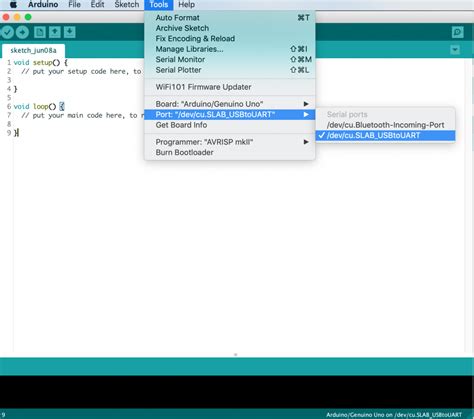Click the "put your setup code here" comment
Image resolution: width=474 pixels, height=419 pixels.
(x=81, y=71)
